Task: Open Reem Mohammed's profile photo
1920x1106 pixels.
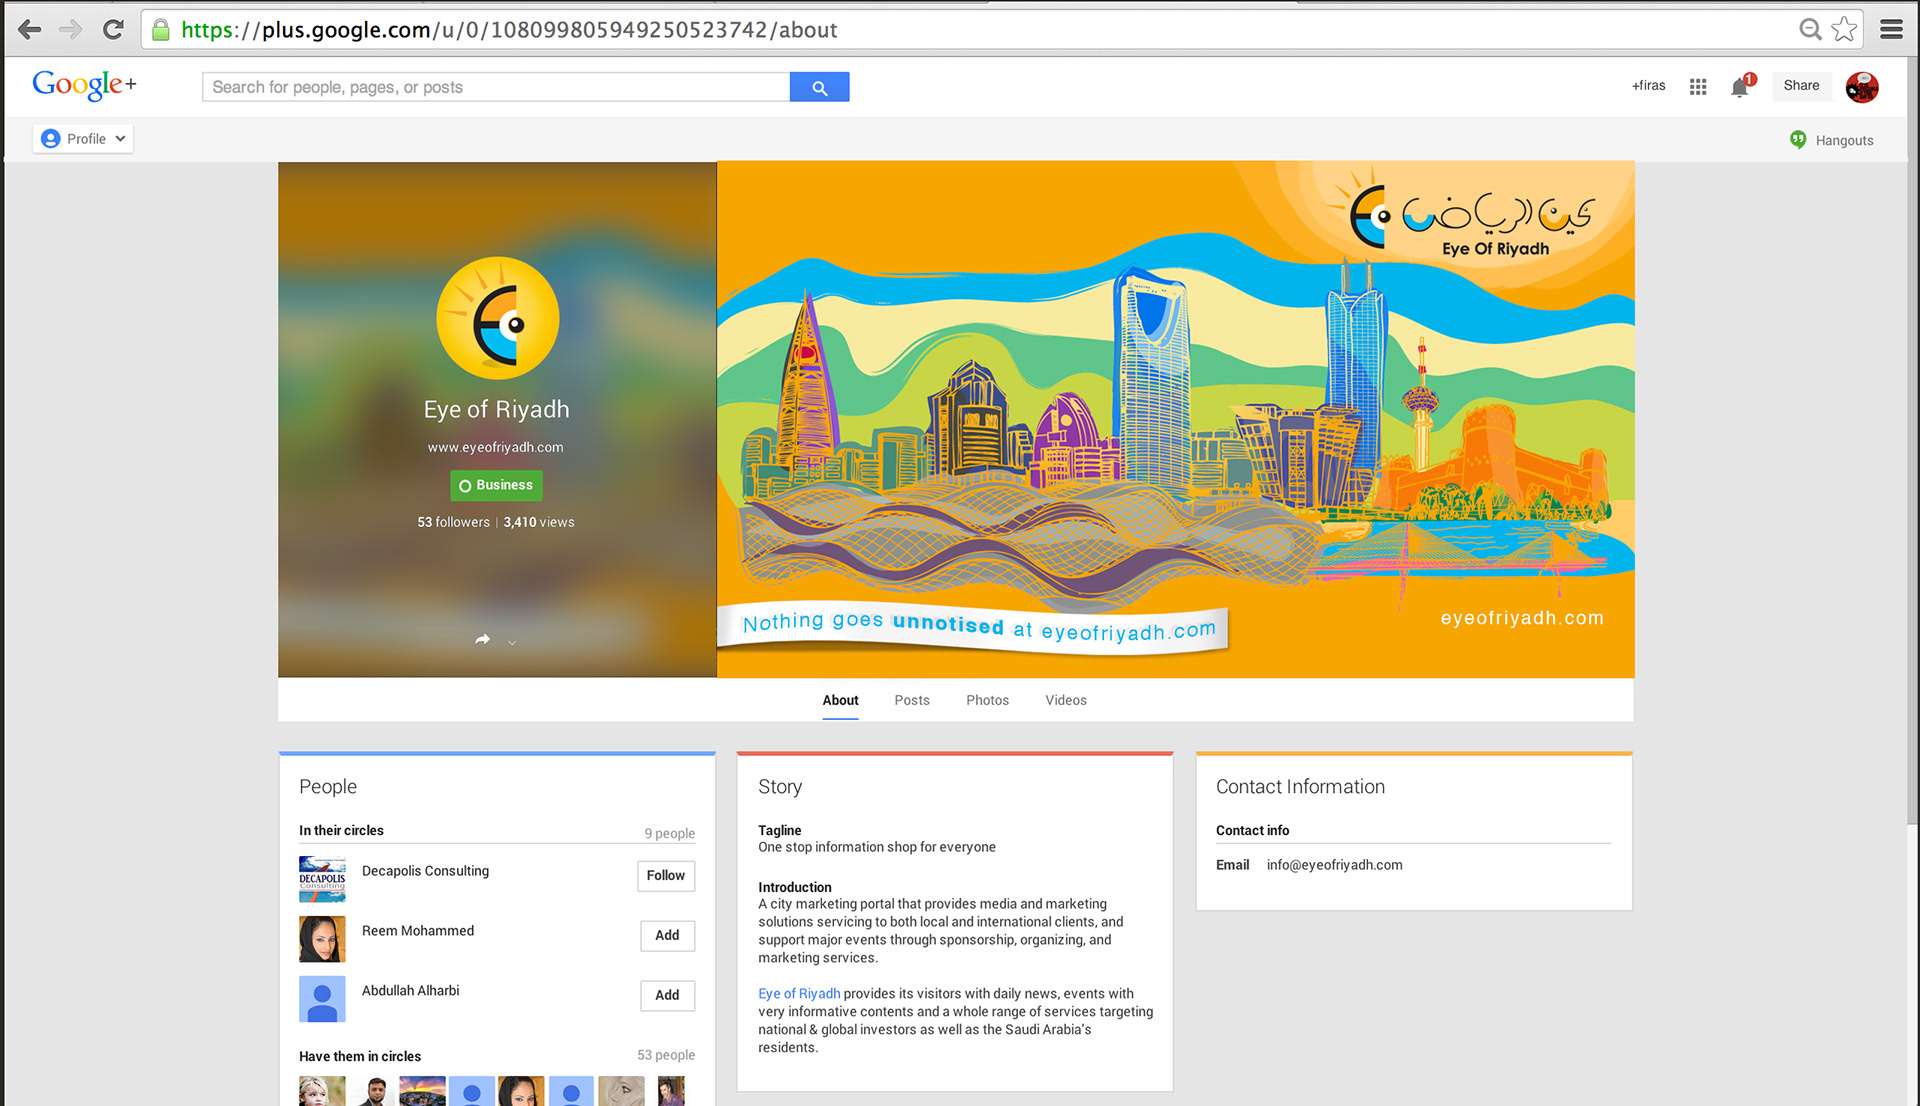Action: [322, 939]
